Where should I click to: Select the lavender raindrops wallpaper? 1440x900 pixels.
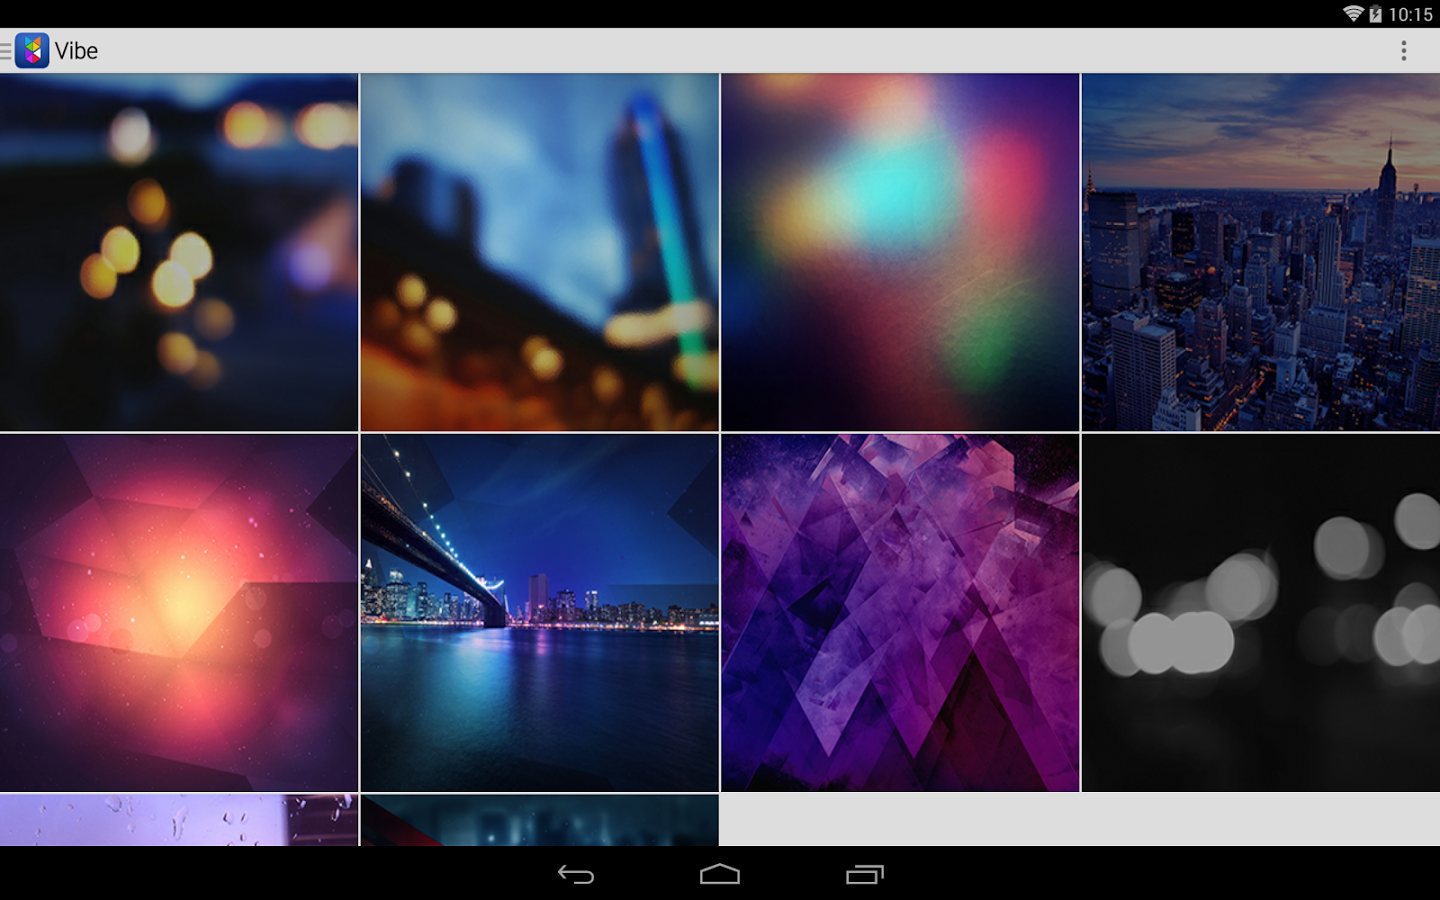(x=179, y=820)
